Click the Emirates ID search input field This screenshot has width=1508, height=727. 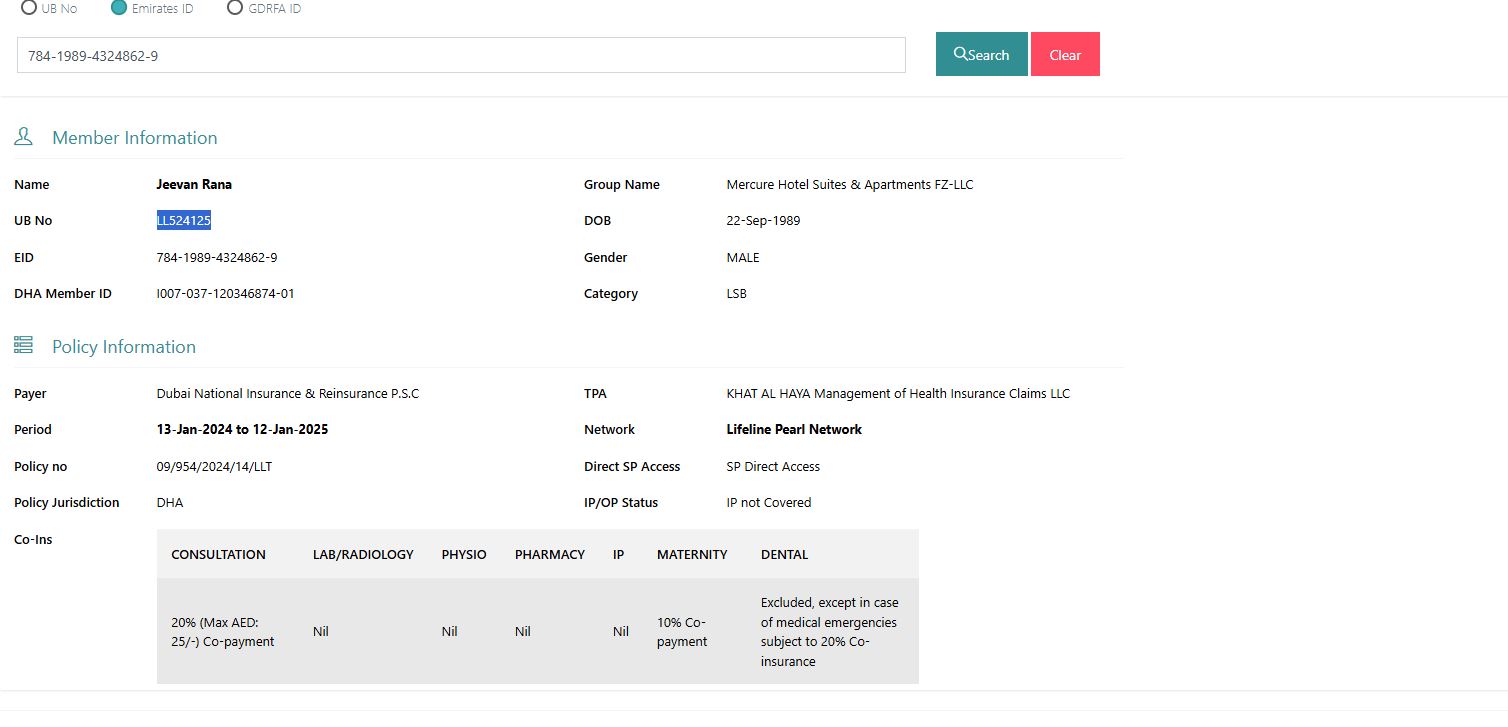point(460,56)
